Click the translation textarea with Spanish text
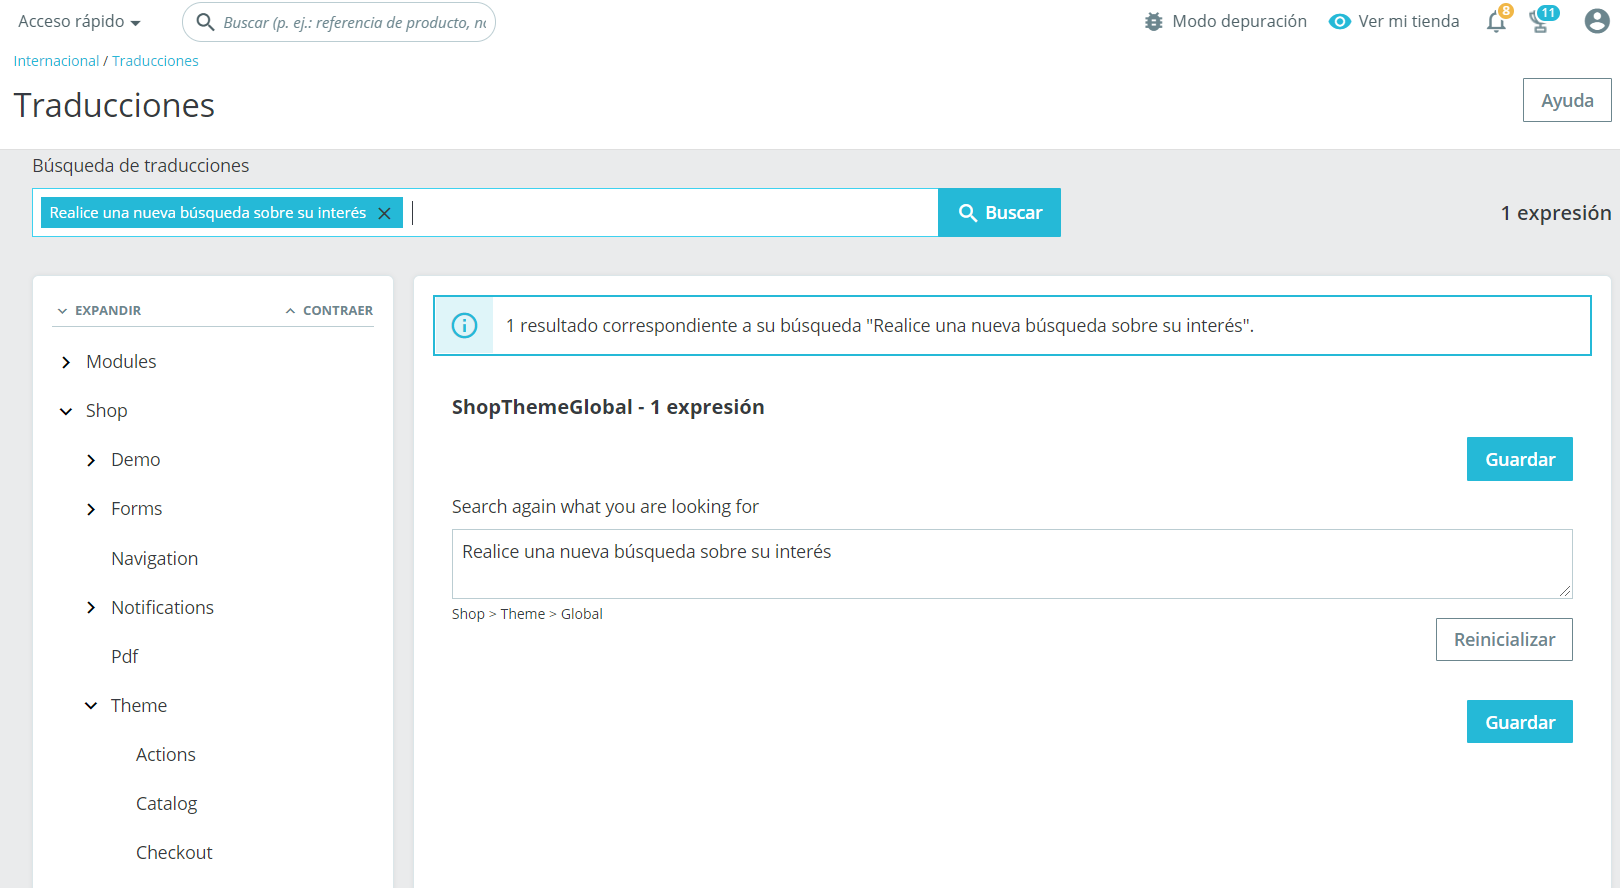 point(1012,564)
